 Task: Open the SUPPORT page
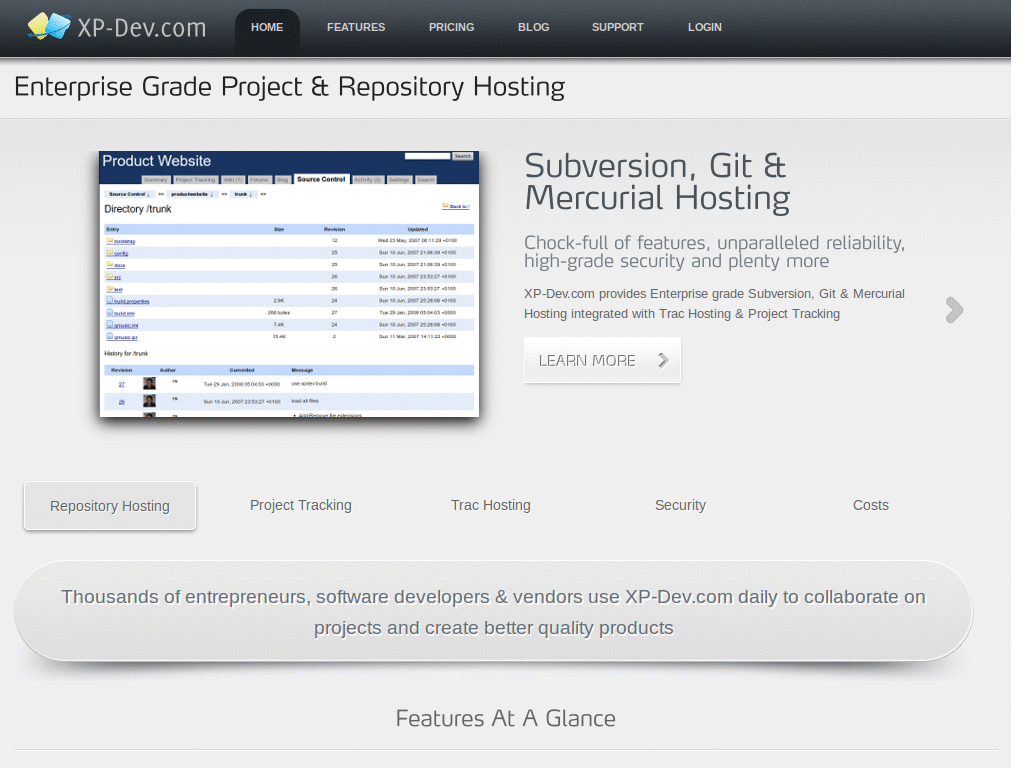click(x=618, y=27)
